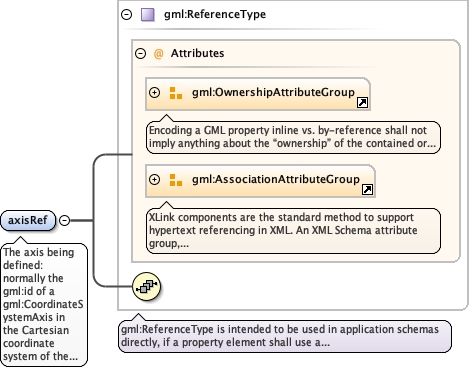Select the gml:ReferenceType label

coord(215,14)
